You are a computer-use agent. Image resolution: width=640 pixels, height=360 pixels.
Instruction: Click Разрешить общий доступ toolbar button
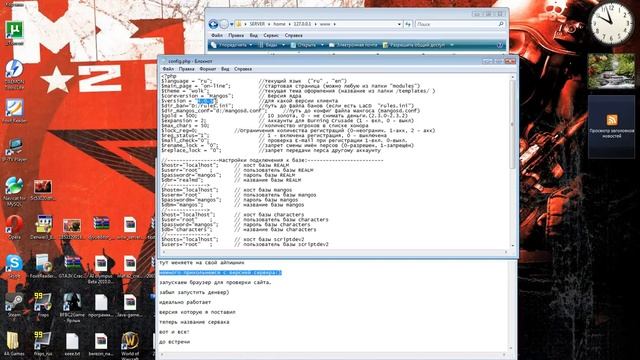[x=414, y=45]
